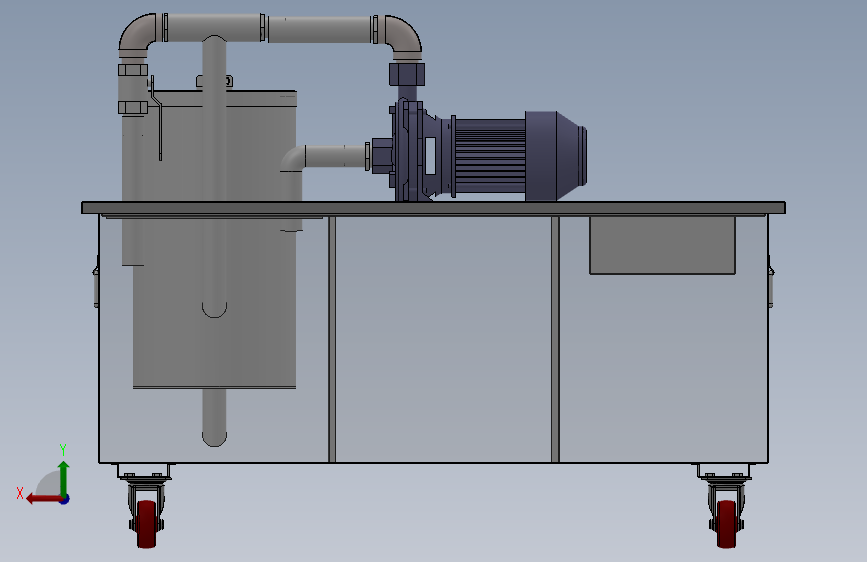
Task: Select the left elbow of the top pipe
Action: pyautogui.click(x=138, y=34)
